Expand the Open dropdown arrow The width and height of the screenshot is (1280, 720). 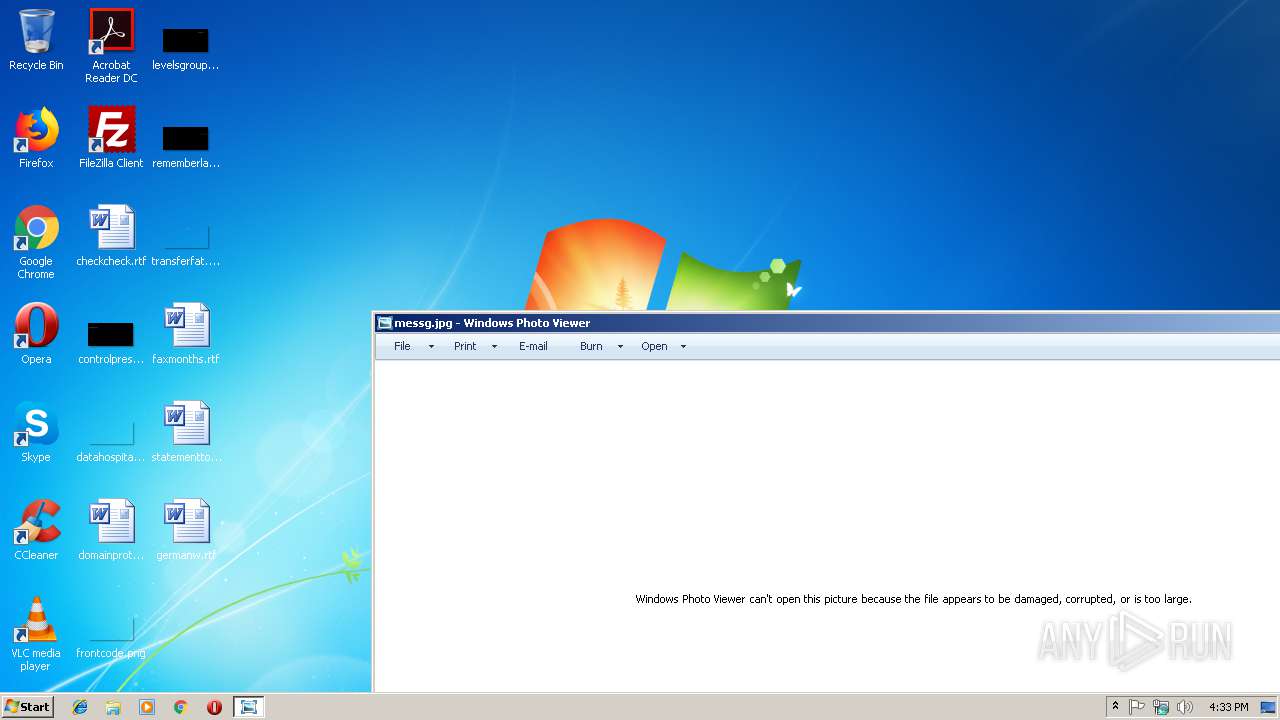coord(683,346)
